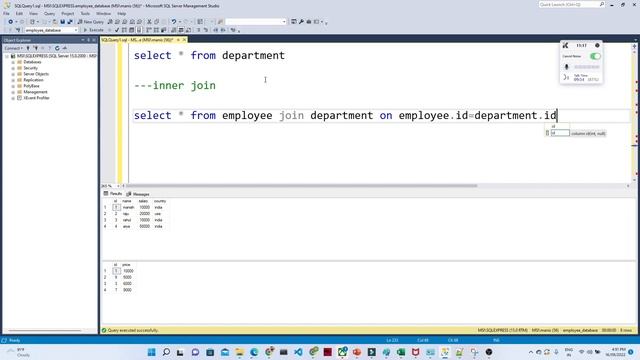Click the Save file icon

[x=62, y=22]
